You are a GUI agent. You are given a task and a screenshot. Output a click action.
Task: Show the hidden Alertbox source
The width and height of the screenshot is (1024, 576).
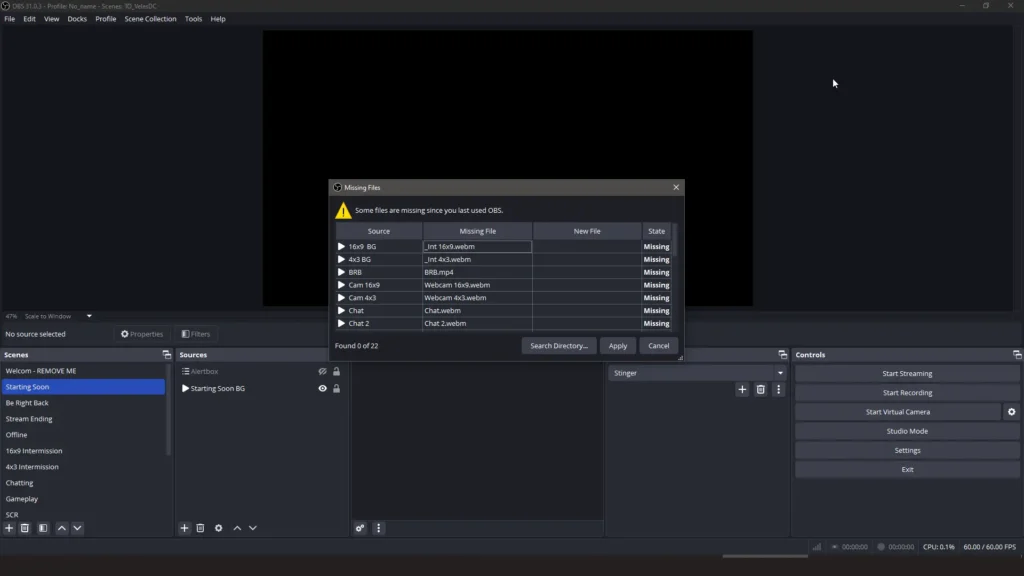click(322, 371)
